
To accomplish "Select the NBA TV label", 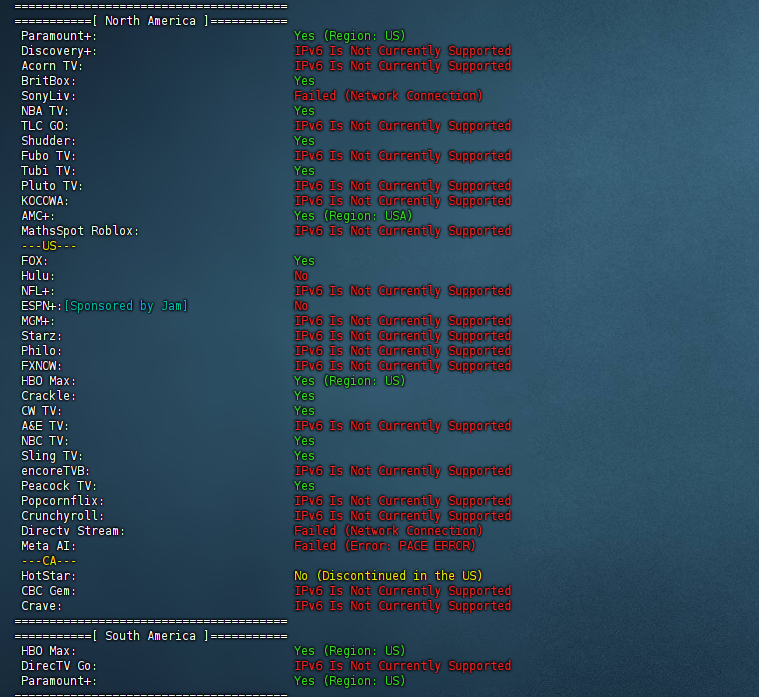I will click(45, 111).
